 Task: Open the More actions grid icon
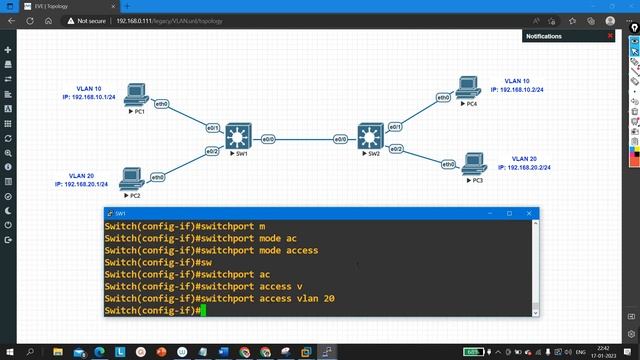coord(8,124)
